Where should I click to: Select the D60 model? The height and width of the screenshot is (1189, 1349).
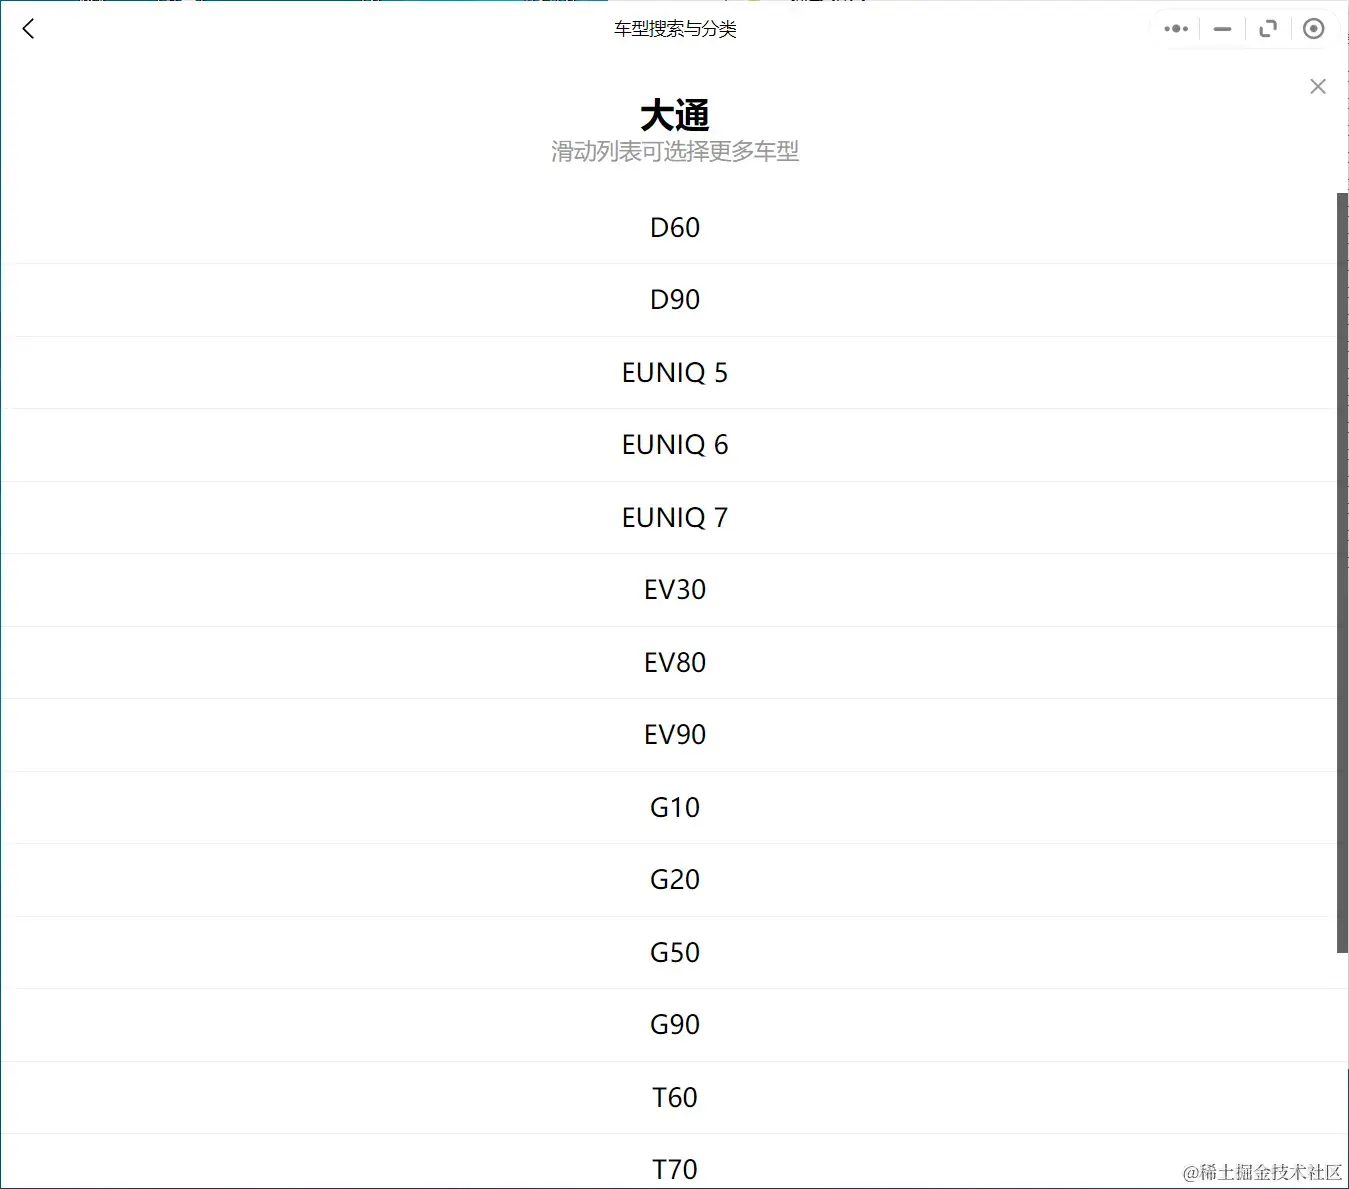pos(675,227)
